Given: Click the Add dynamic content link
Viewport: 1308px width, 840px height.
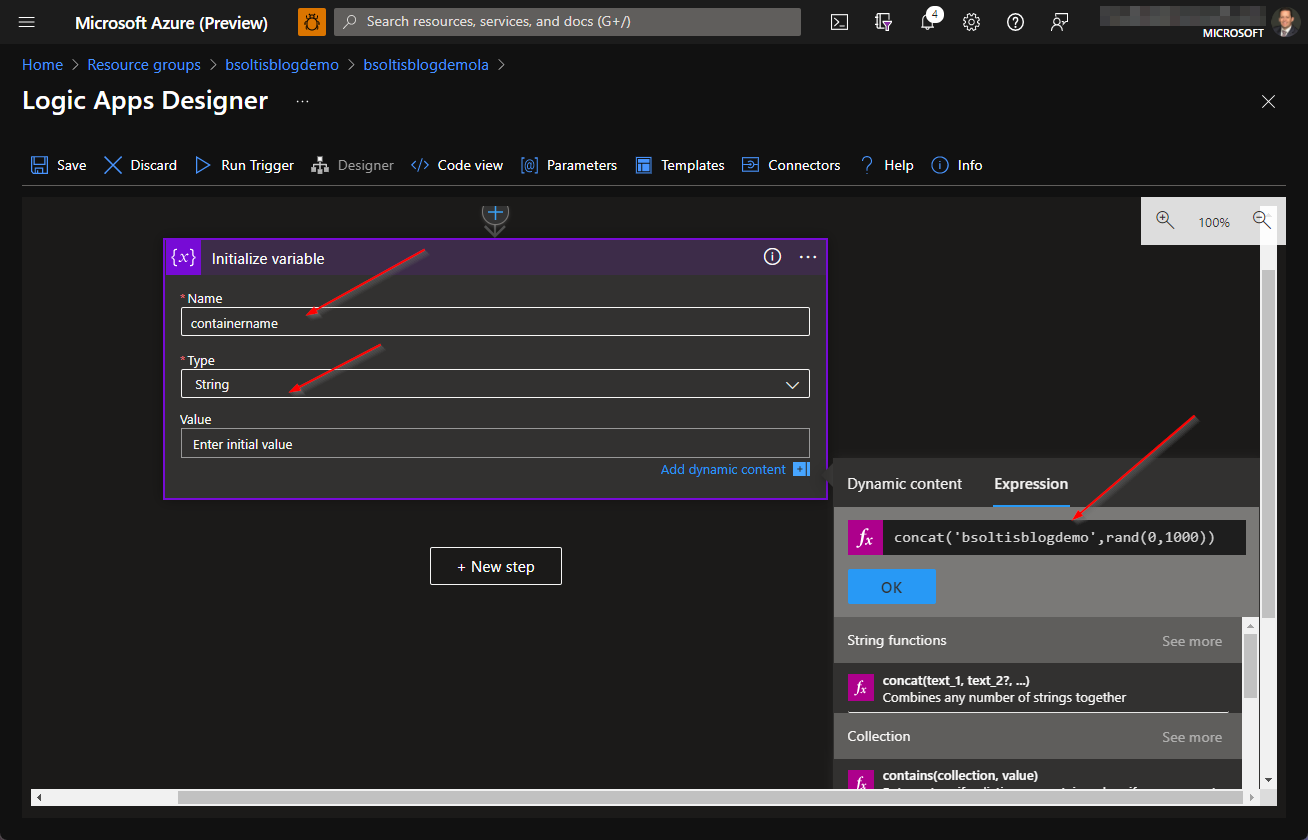Looking at the screenshot, I should [x=723, y=469].
